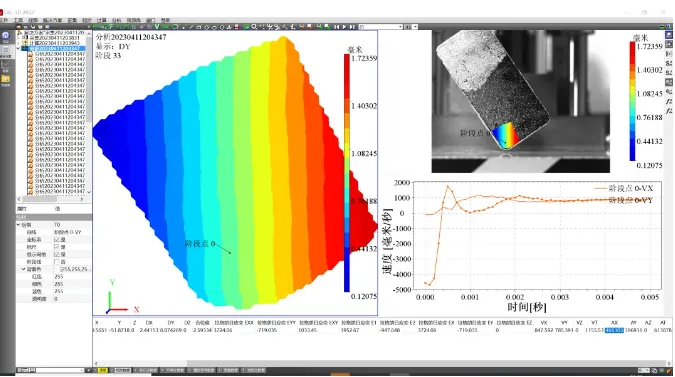675x377 pixels.
Task: Click the VT value 1155.53
Action: 594,330
